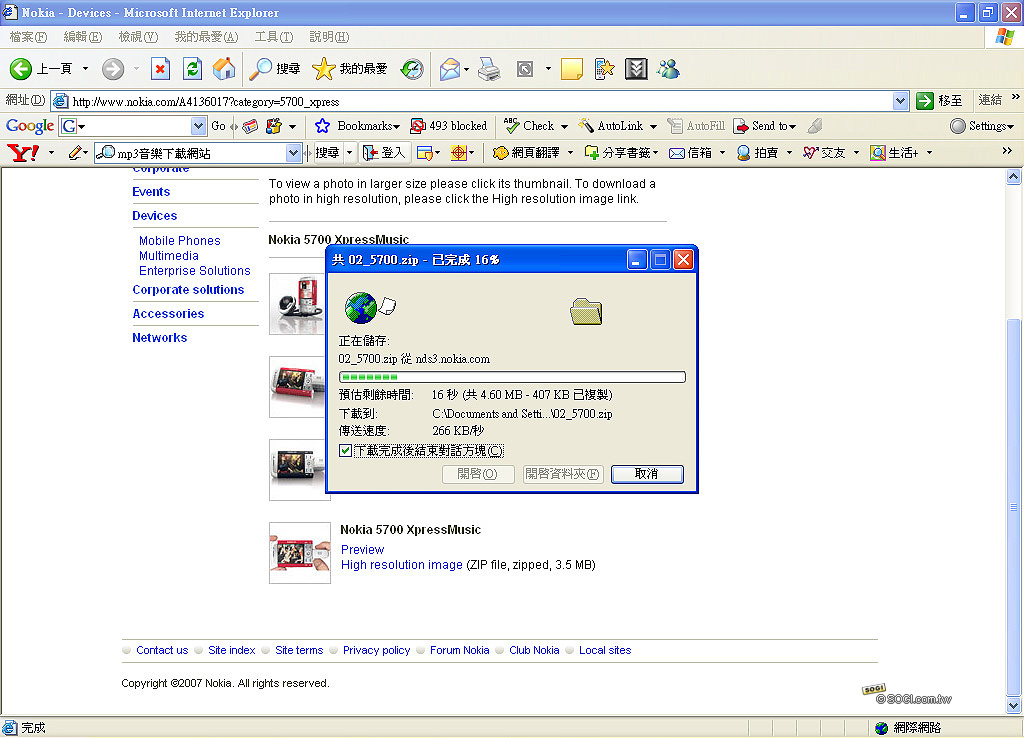Open Google toolbar Settings
1024x738 pixels.
click(982, 126)
